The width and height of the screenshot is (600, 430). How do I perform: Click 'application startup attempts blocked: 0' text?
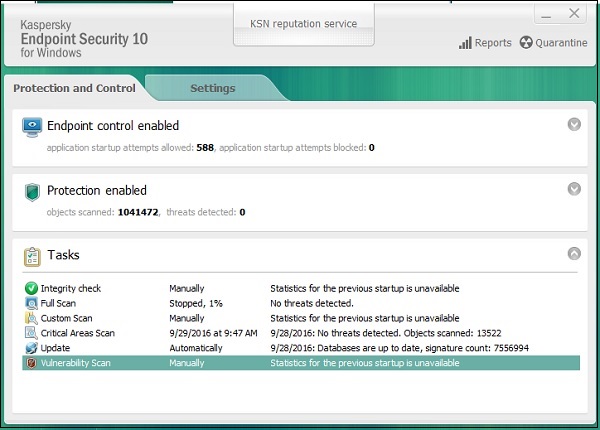[x=297, y=148]
